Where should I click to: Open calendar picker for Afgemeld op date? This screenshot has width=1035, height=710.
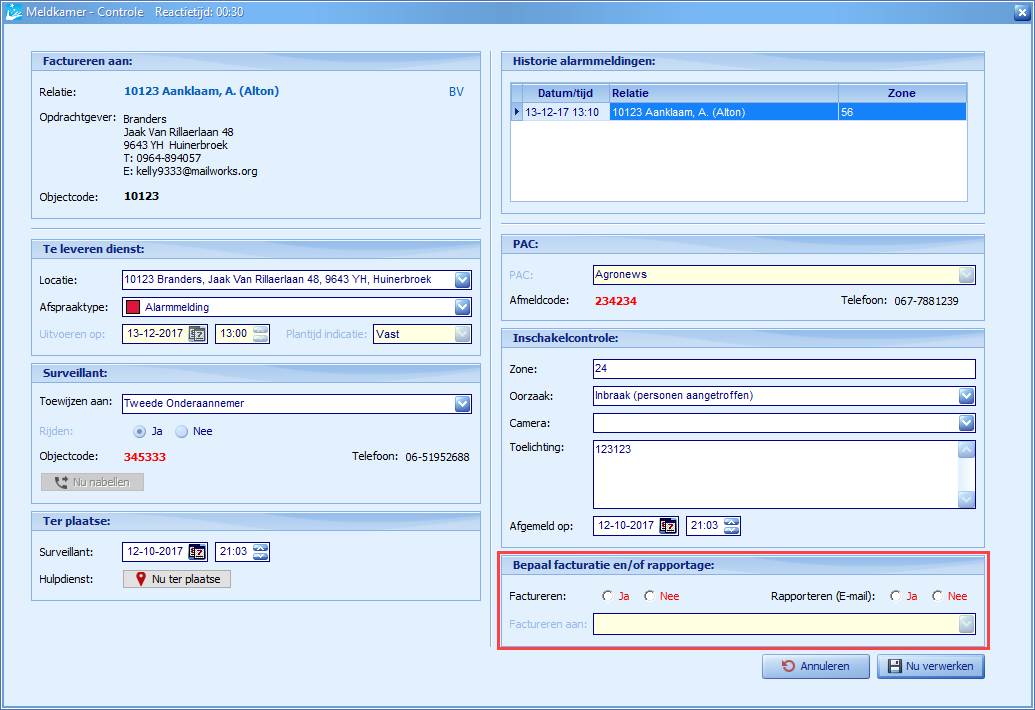click(668, 526)
